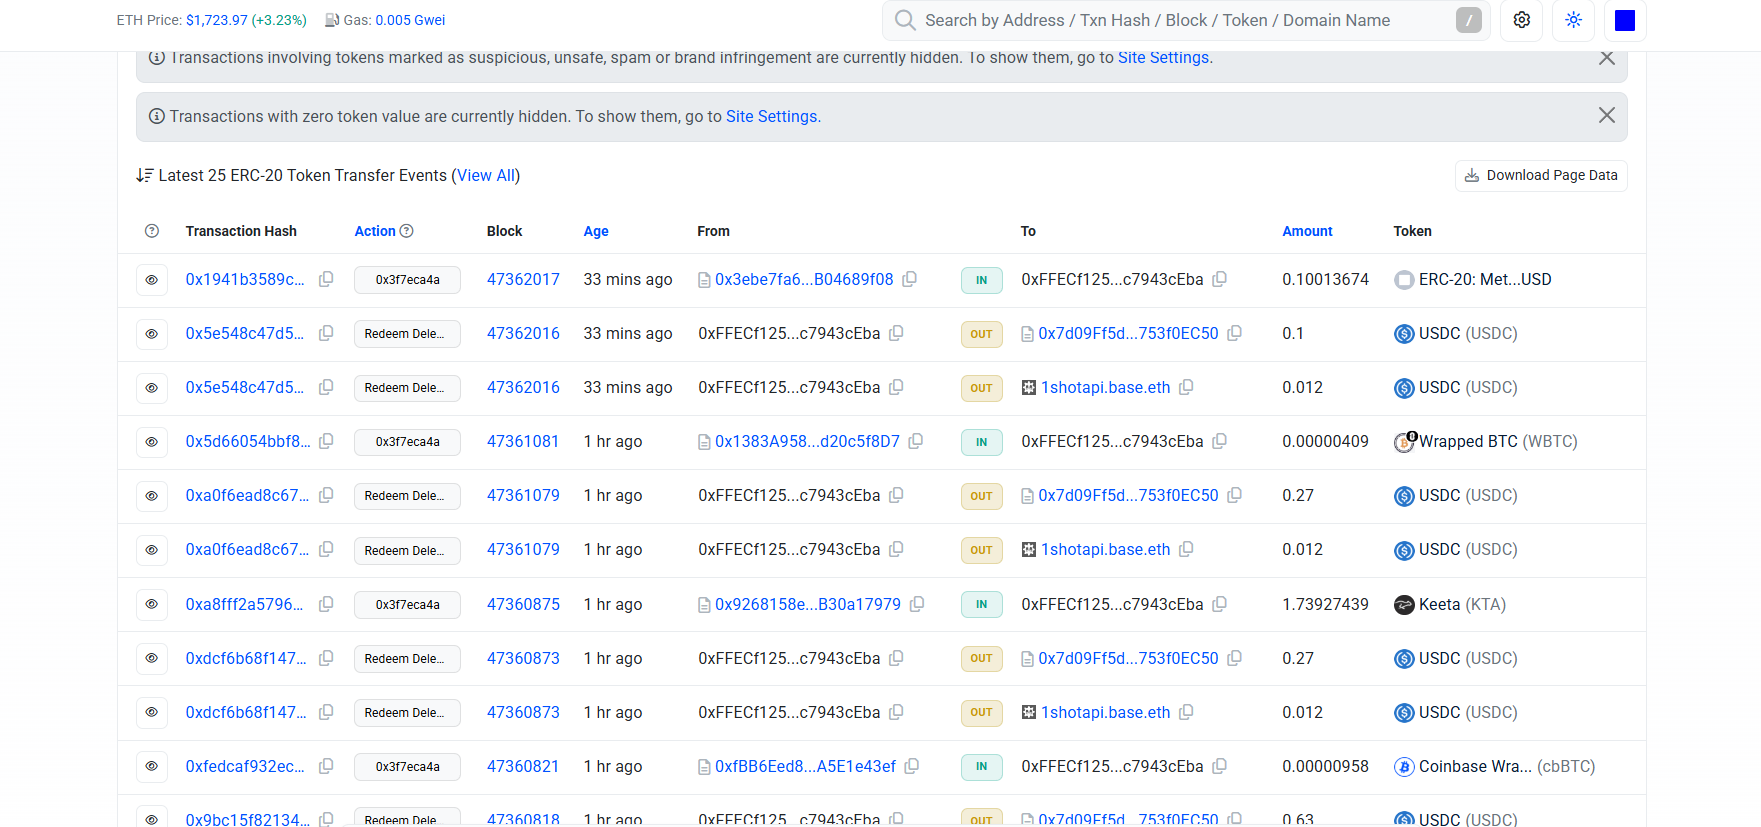Click the IN badge in Wrapped BTC row
The width and height of the screenshot is (1761, 827).
981,442
